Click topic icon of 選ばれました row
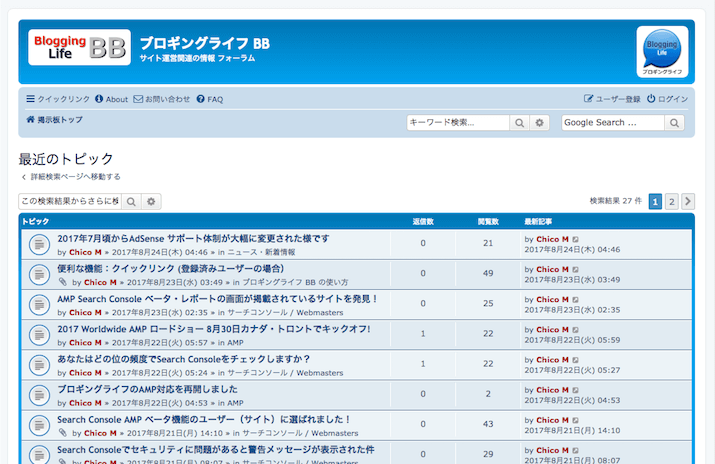This screenshot has height=464, width=715. point(39,425)
